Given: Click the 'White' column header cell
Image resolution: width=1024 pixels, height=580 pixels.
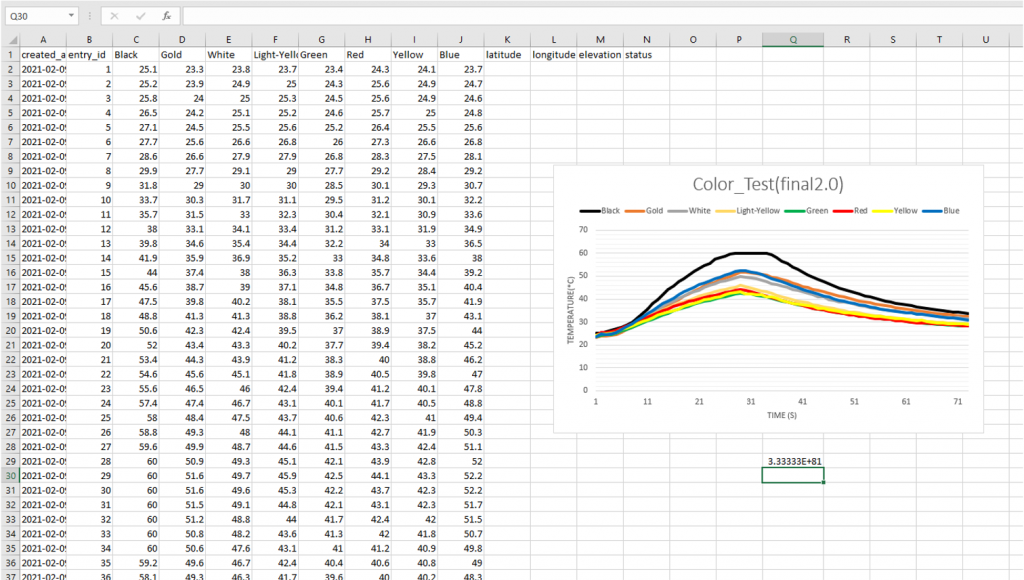Looking at the screenshot, I should click(229, 55).
